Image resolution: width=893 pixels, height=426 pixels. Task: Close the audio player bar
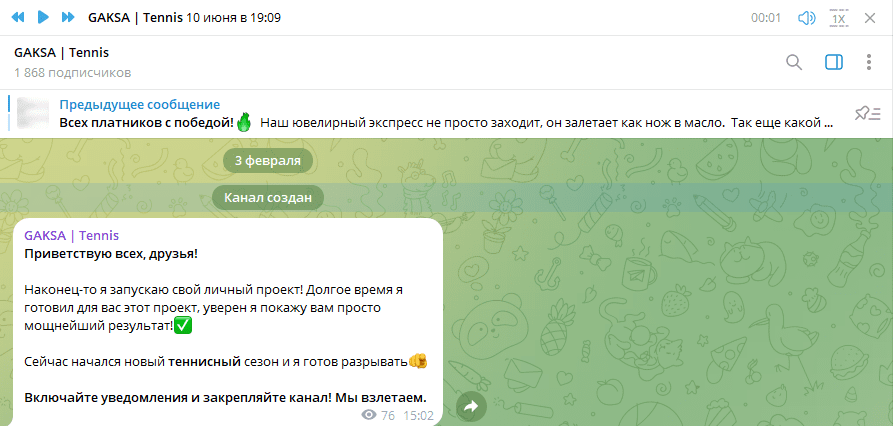[x=870, y=18]
